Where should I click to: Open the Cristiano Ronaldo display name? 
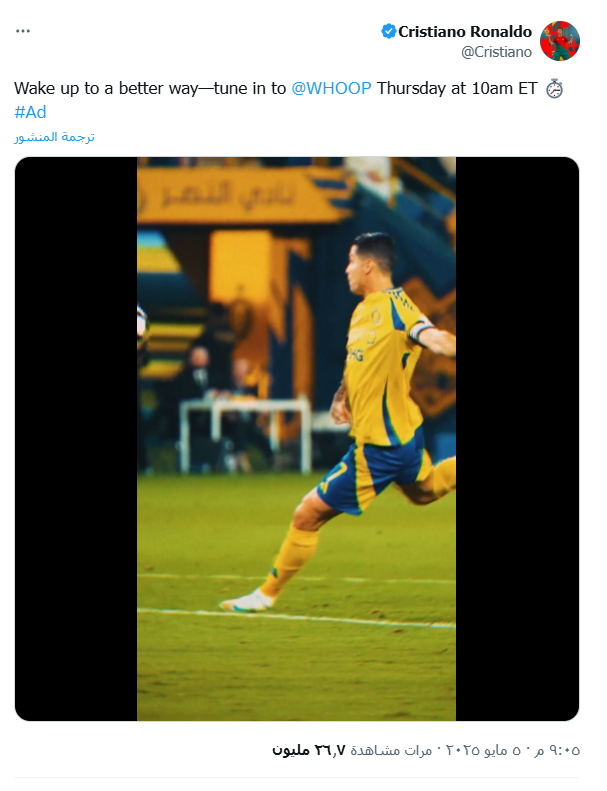click(465, 31)
